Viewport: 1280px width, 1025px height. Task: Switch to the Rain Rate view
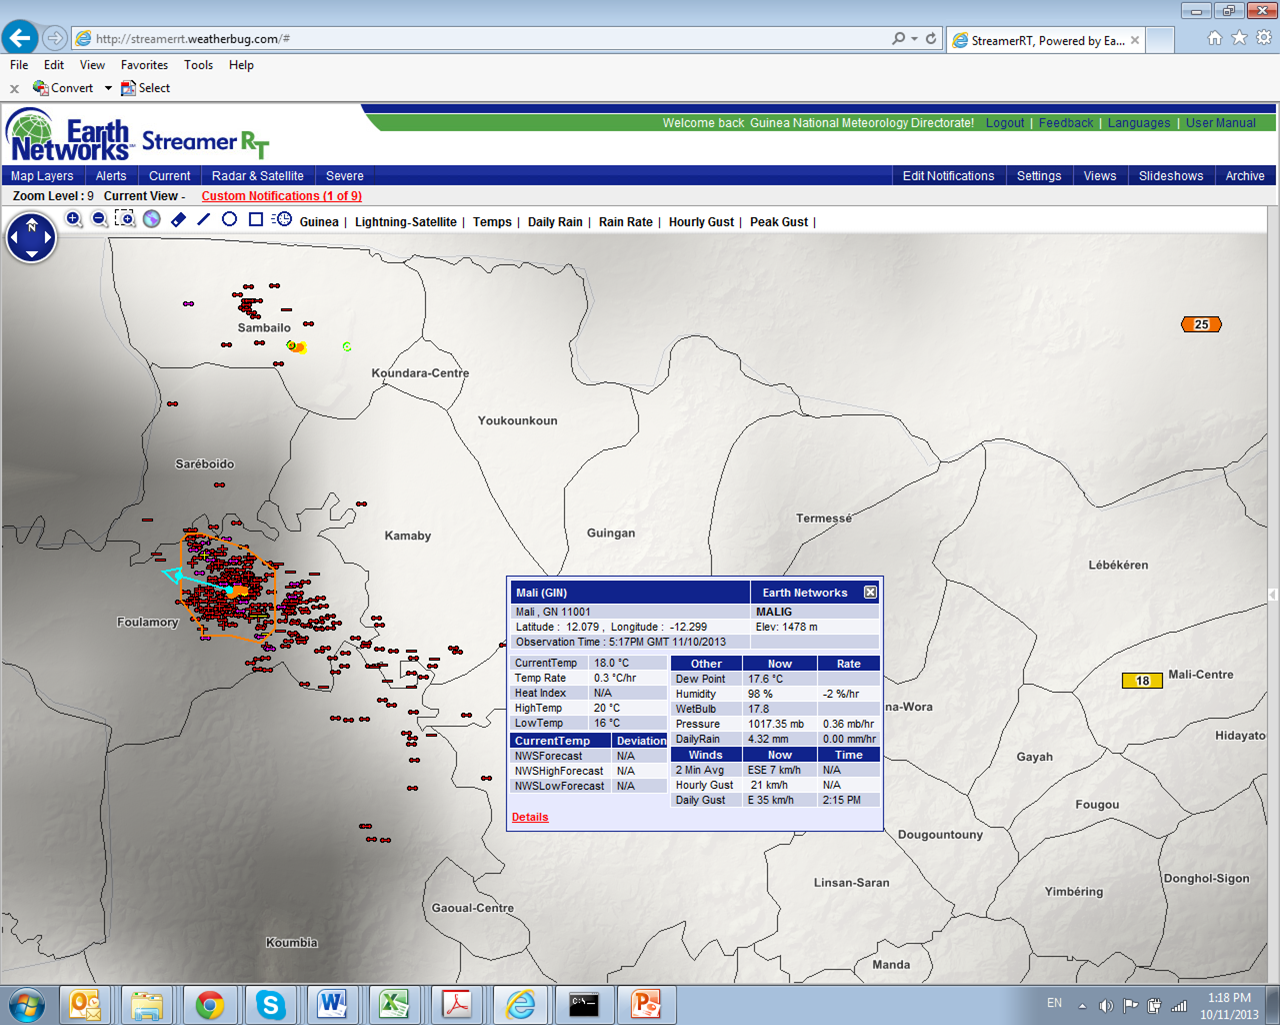[x=626, y=222]
